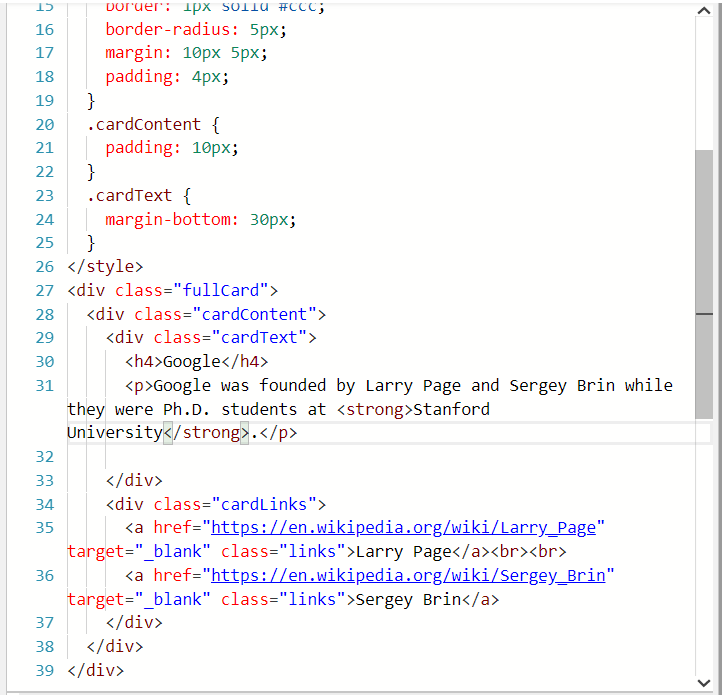Click the "cardContent" class value on line 28
This screenshot has height=695, width=722.
pos(254,315)
